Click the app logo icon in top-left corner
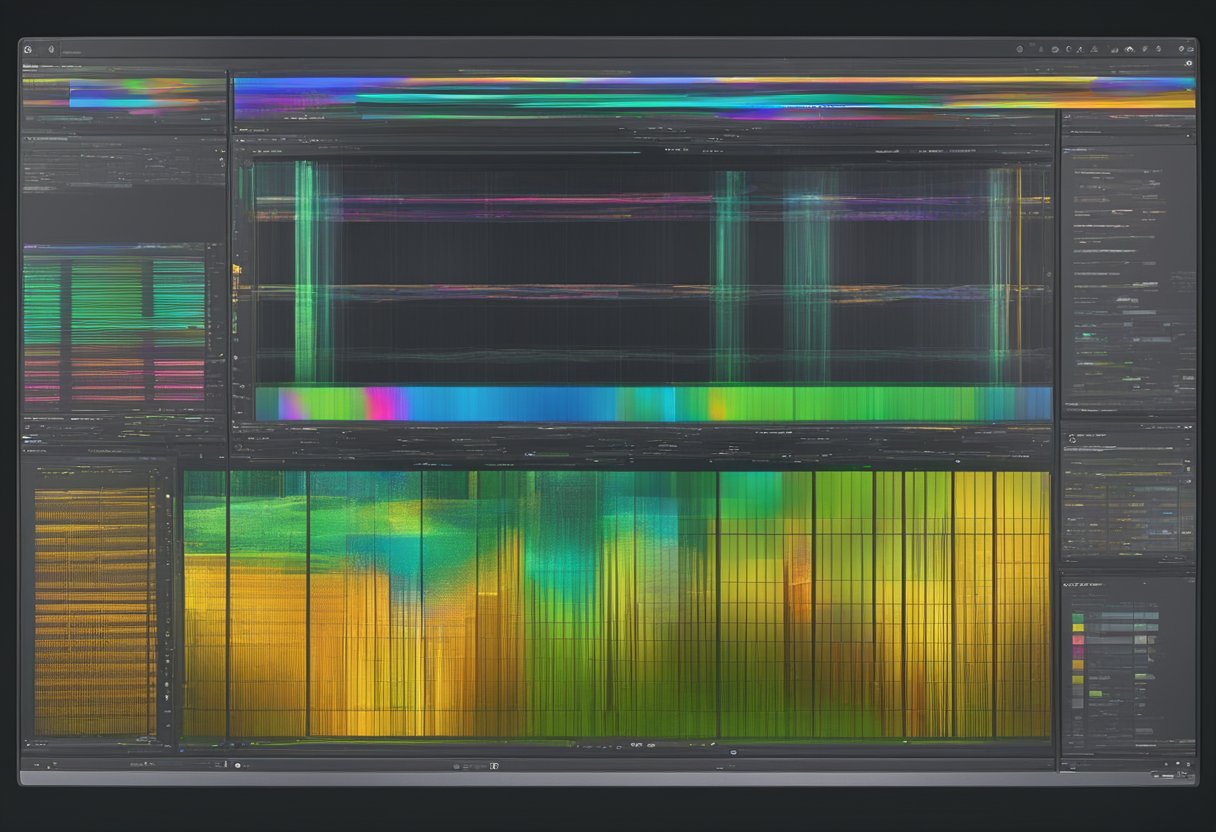 28,49
